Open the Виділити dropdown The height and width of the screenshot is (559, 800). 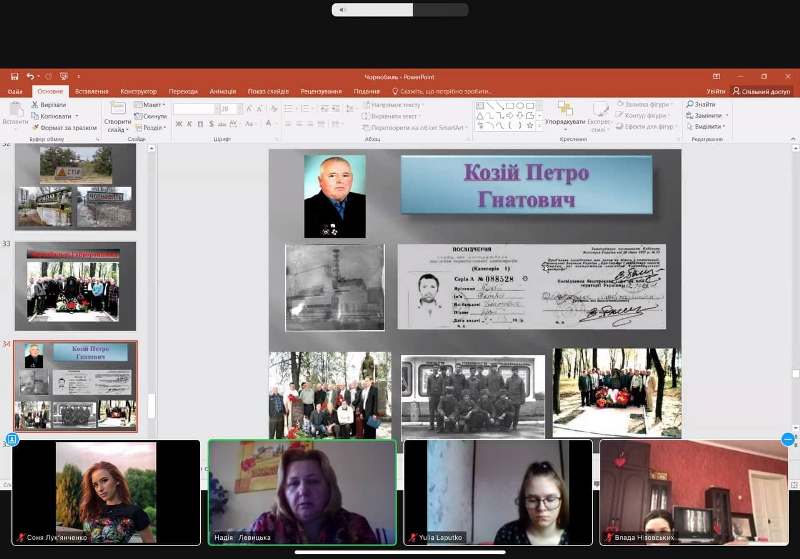click(707, 126)
